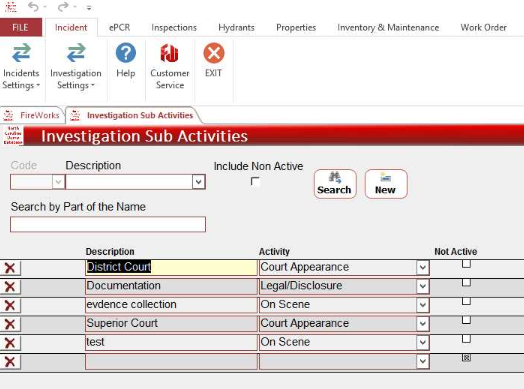Select the Documentation description cell

click(171, 286)
